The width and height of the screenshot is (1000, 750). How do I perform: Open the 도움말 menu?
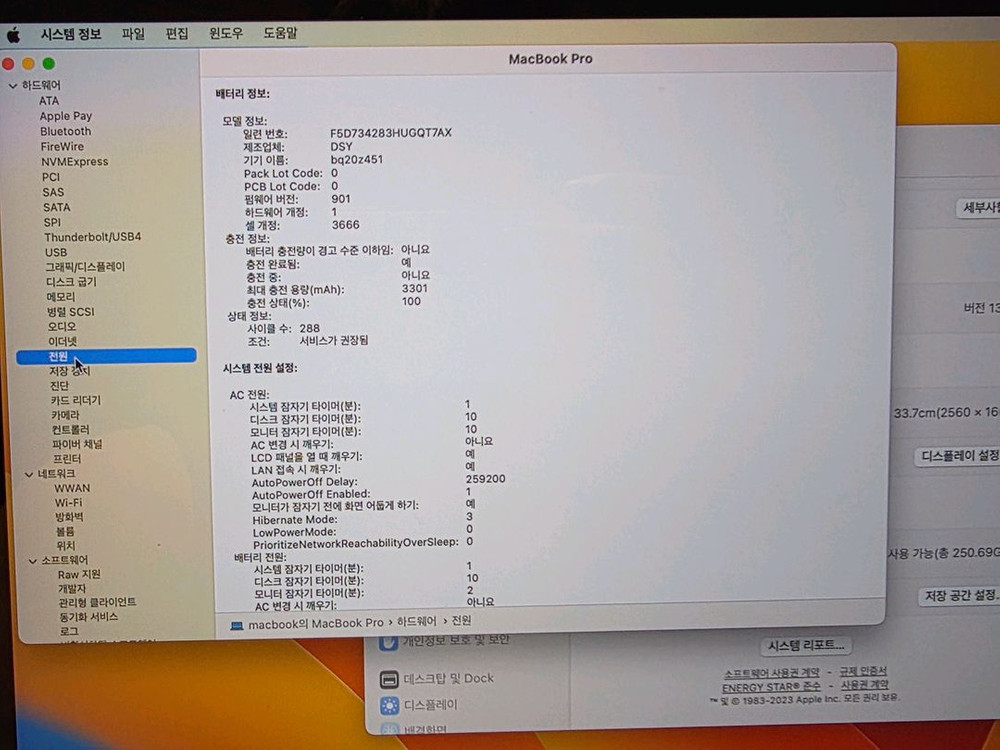click(x=280, y=33)
